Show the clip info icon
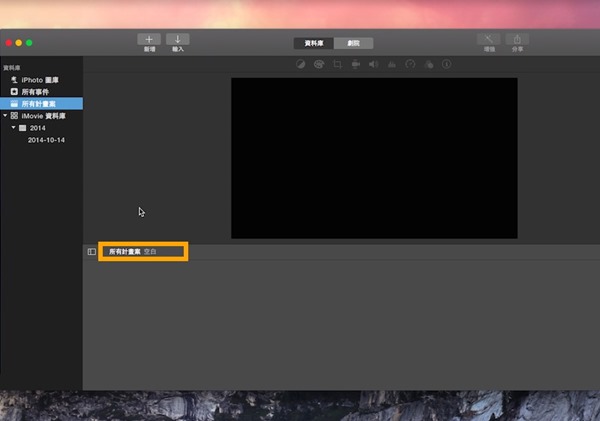The image size is (600, 421). point(446,64)
